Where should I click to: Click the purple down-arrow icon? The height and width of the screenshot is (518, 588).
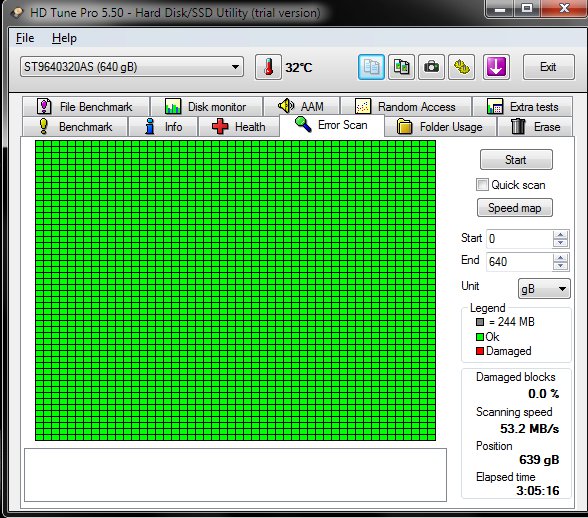[x=496, y=67]
